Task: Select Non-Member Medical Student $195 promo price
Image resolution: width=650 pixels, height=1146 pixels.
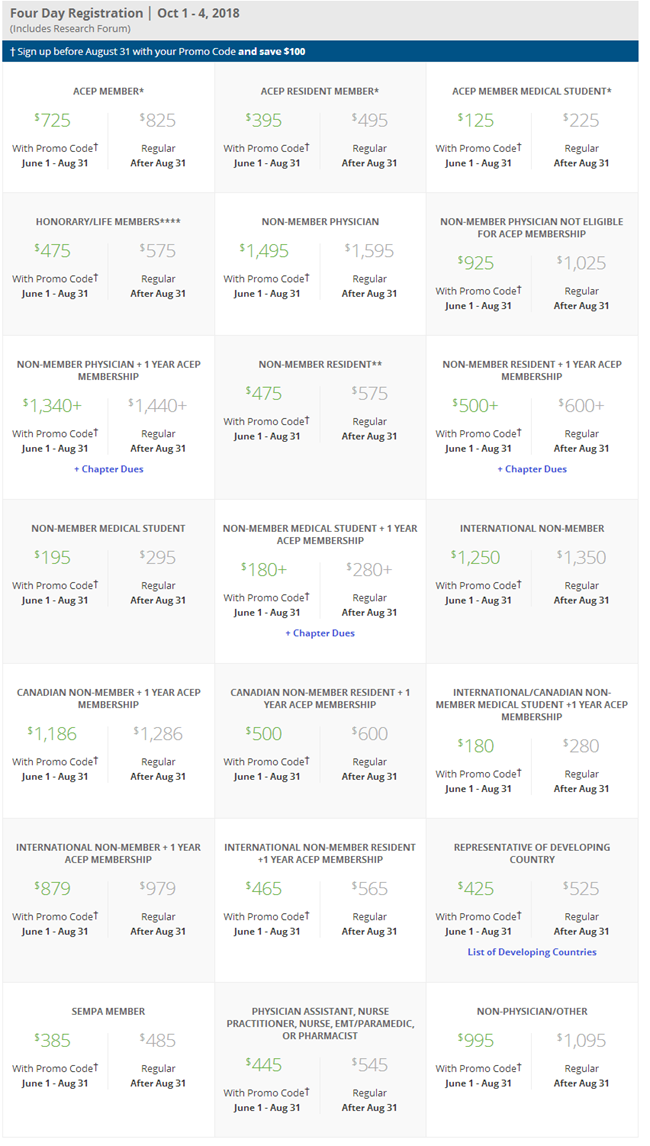Action: (54, 557)
